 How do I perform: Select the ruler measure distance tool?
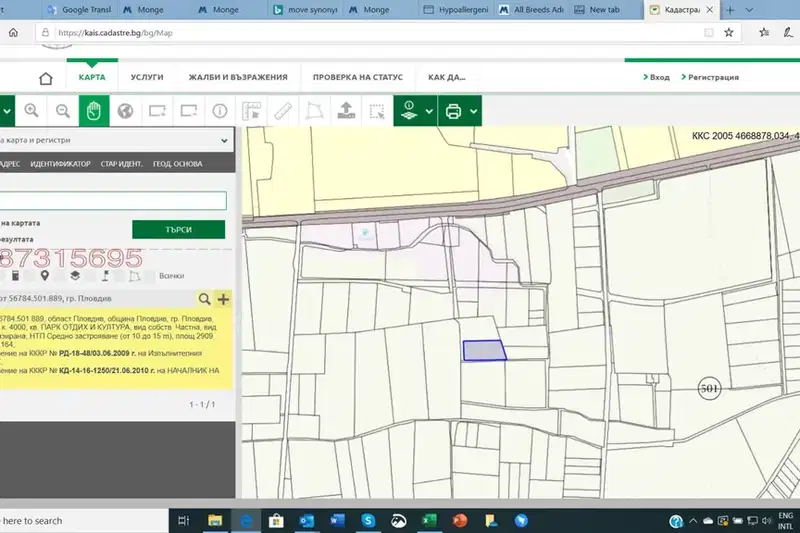[x=283, y=111]
